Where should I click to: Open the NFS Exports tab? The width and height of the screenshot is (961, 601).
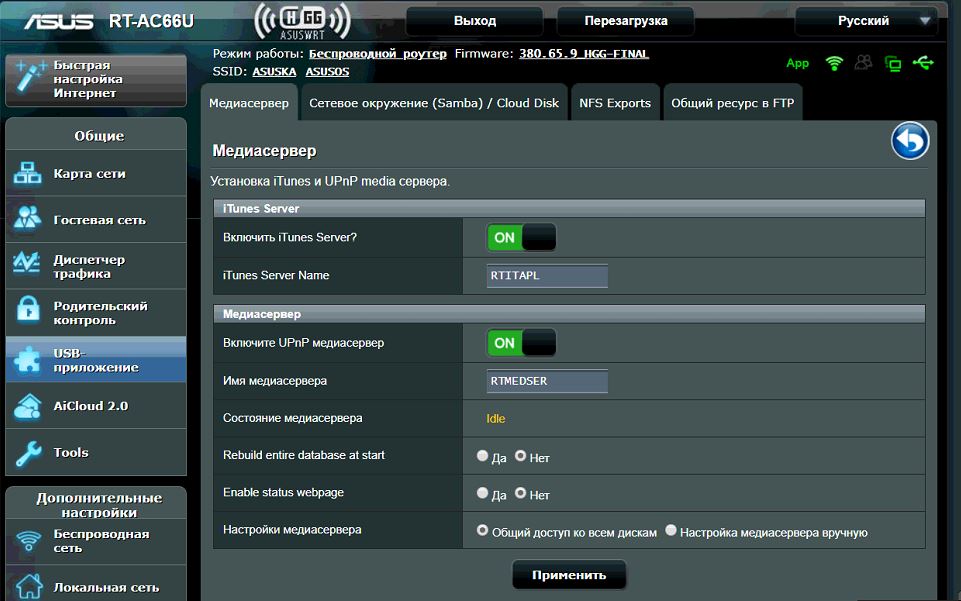(615, 103)
